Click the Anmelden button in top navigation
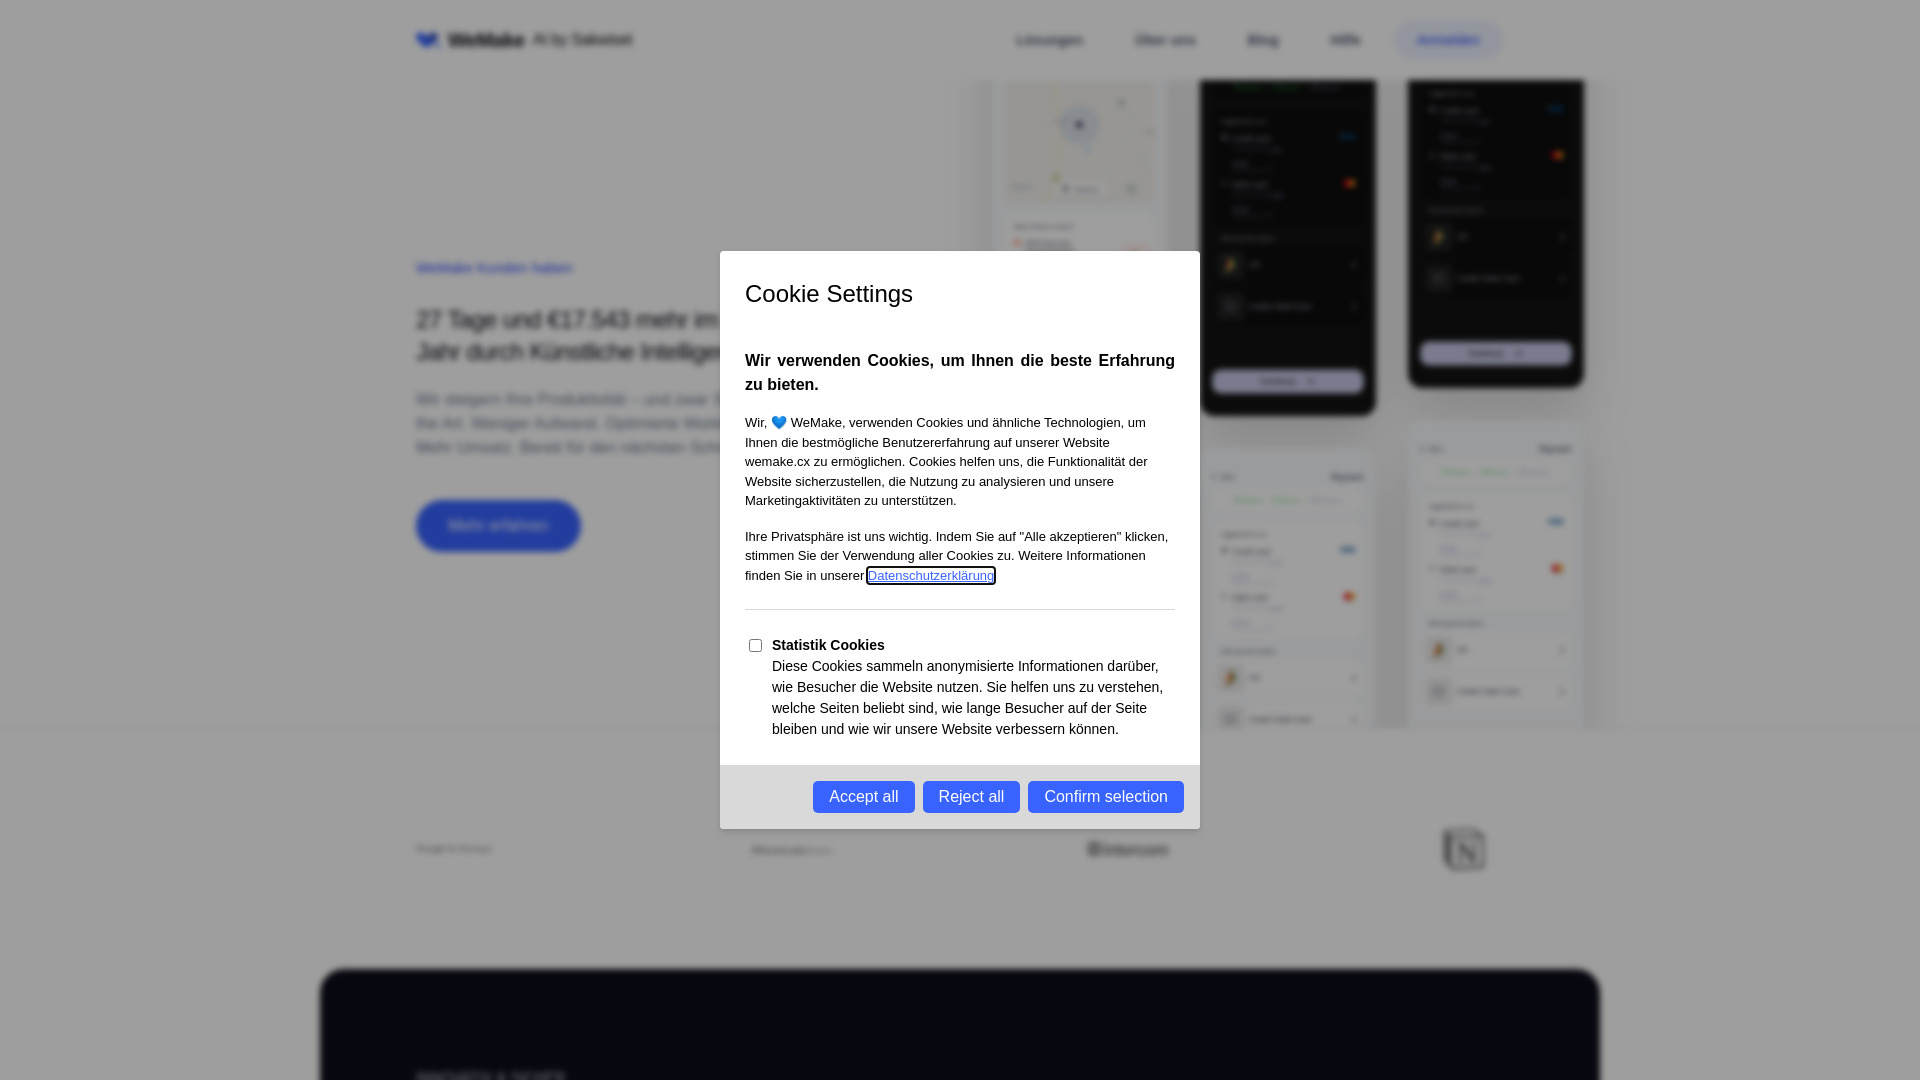 click(x=1448, y=40)
